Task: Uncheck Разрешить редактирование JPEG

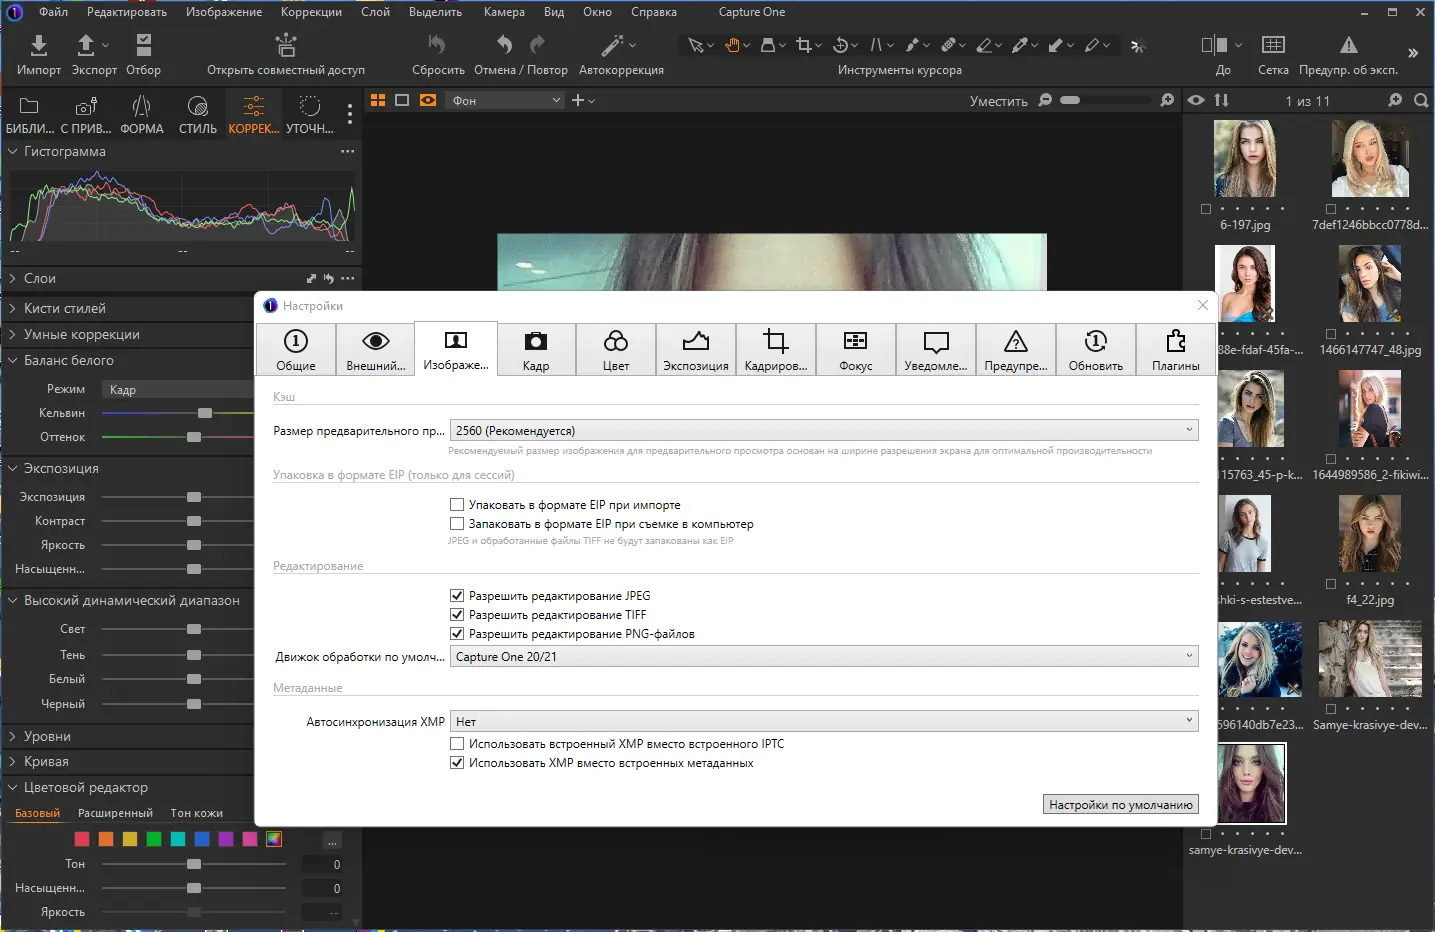Action: click(457, 596)
